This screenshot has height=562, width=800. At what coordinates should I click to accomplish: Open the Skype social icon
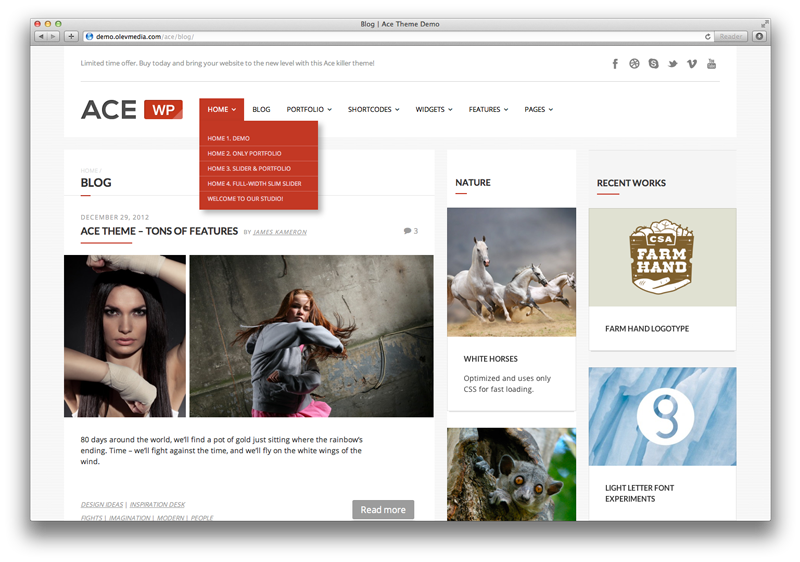[654, 64]
